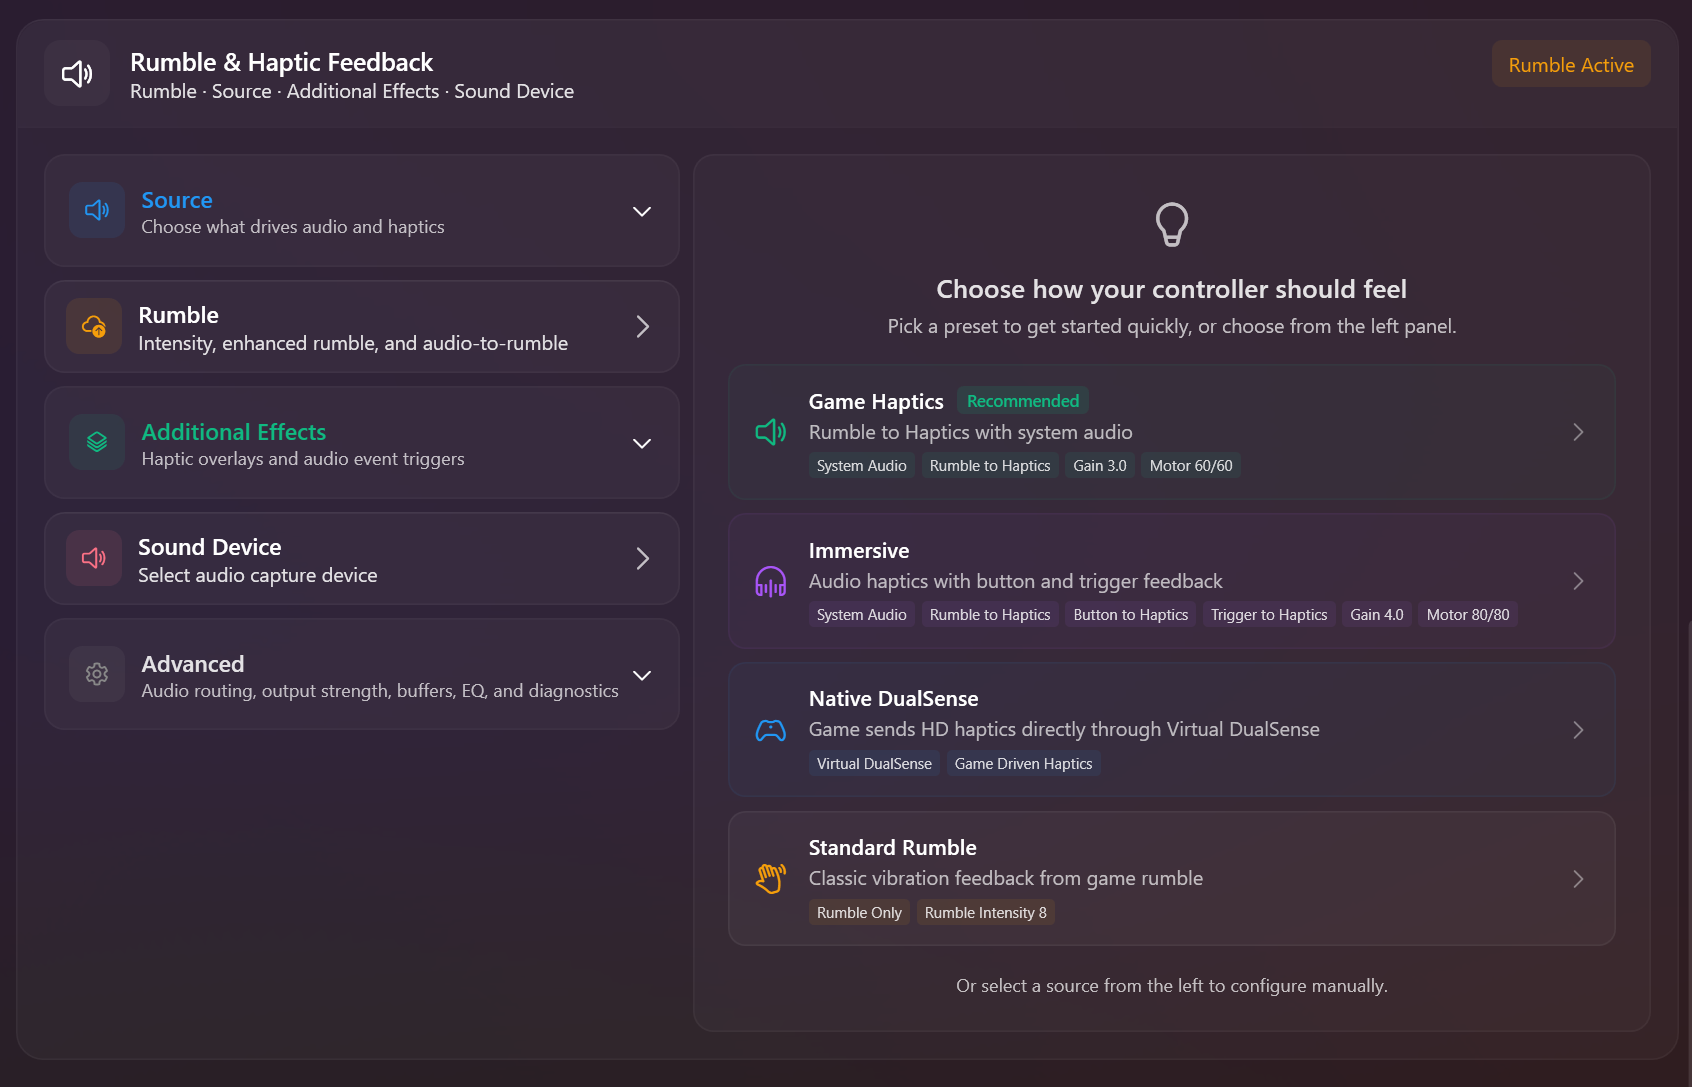1692x1087 pixels.
Task: Click the Rumble Active status button
Action: tap(1570, 65)
